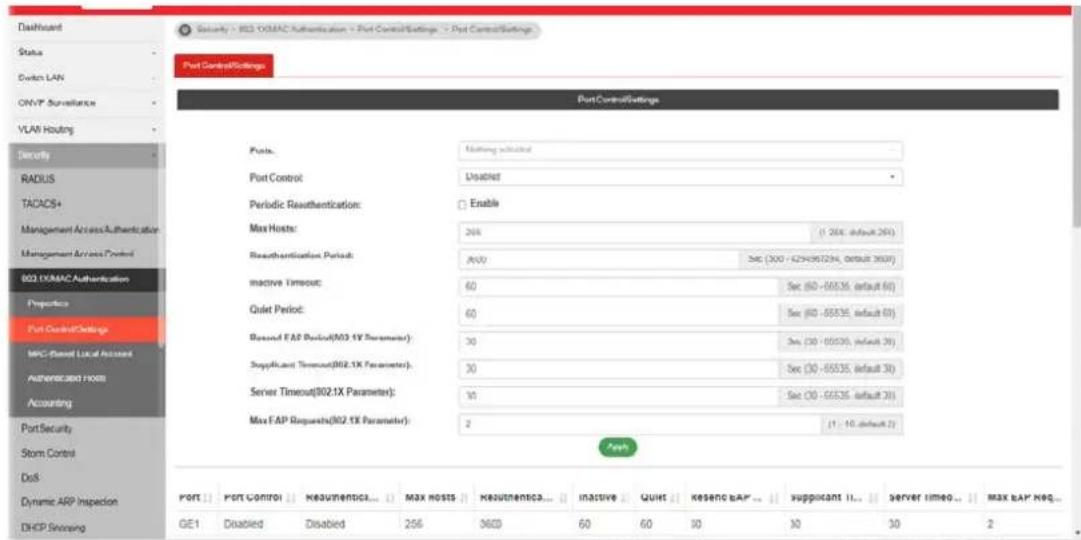Open TACACS+ settings page
Screen dimensions: 1081x540
(83, 204)
